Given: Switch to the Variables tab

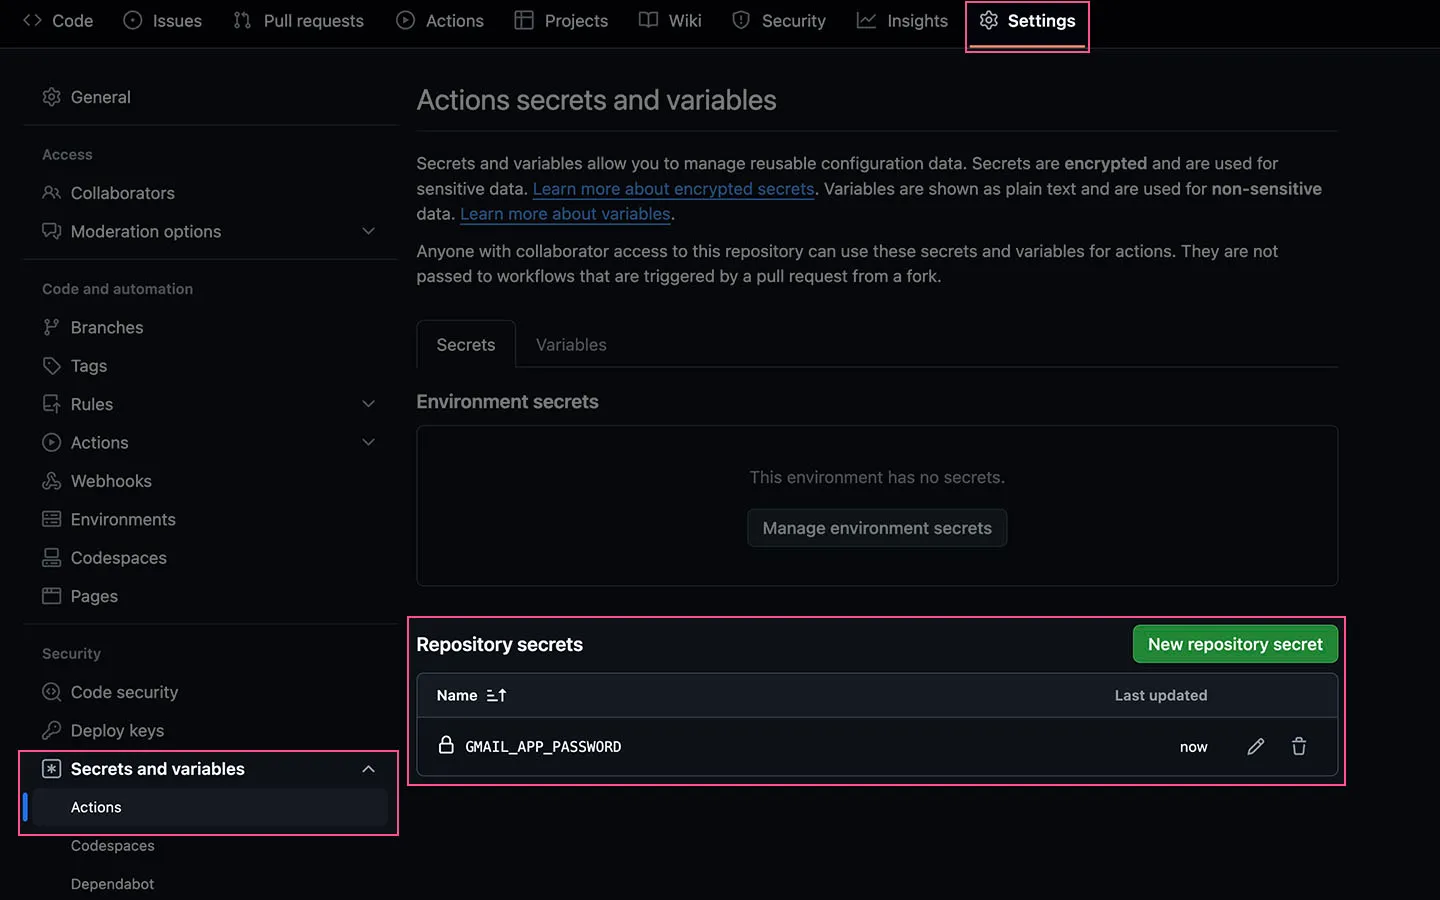Looking at the screenshot, I should 571,345.
